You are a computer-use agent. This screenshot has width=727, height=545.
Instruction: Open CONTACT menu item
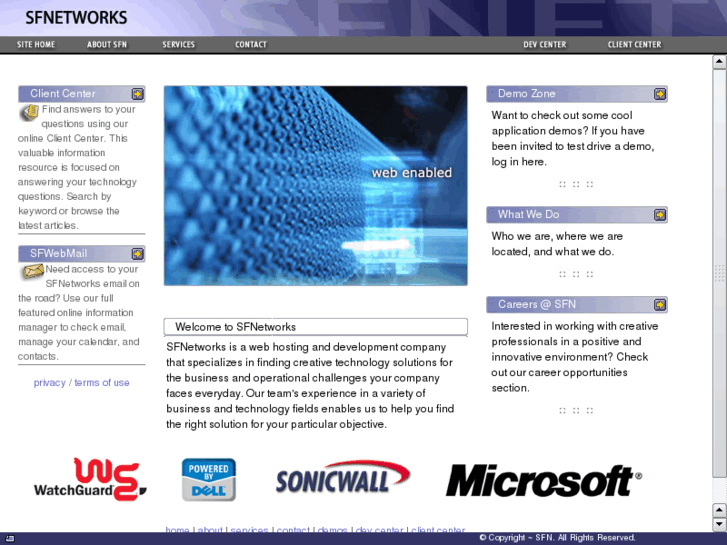tap(251, 45)
